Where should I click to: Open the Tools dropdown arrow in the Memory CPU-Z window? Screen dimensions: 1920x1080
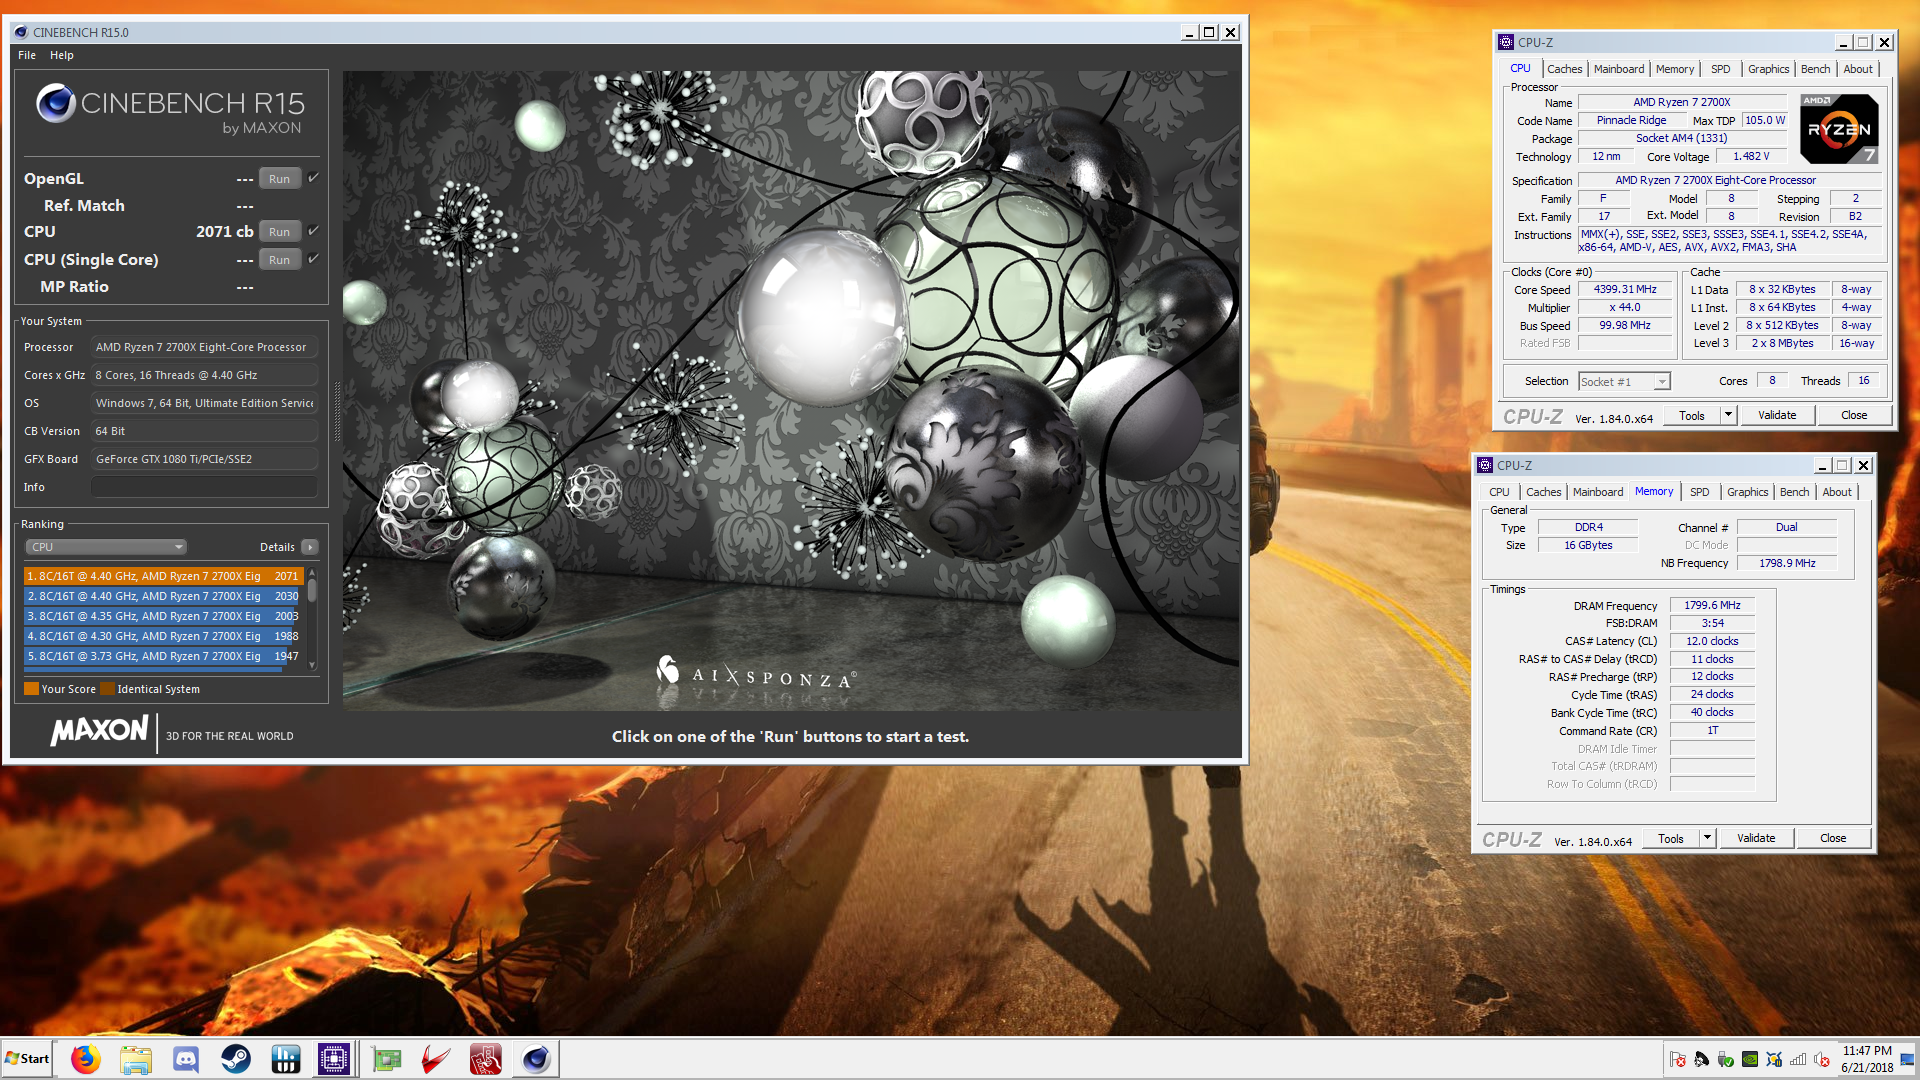(1706, 838)
